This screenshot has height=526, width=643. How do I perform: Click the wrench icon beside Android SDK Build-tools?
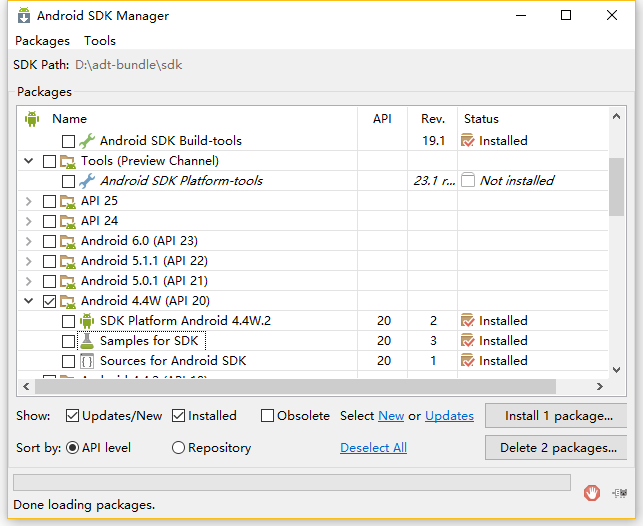(x=87, y=141)
